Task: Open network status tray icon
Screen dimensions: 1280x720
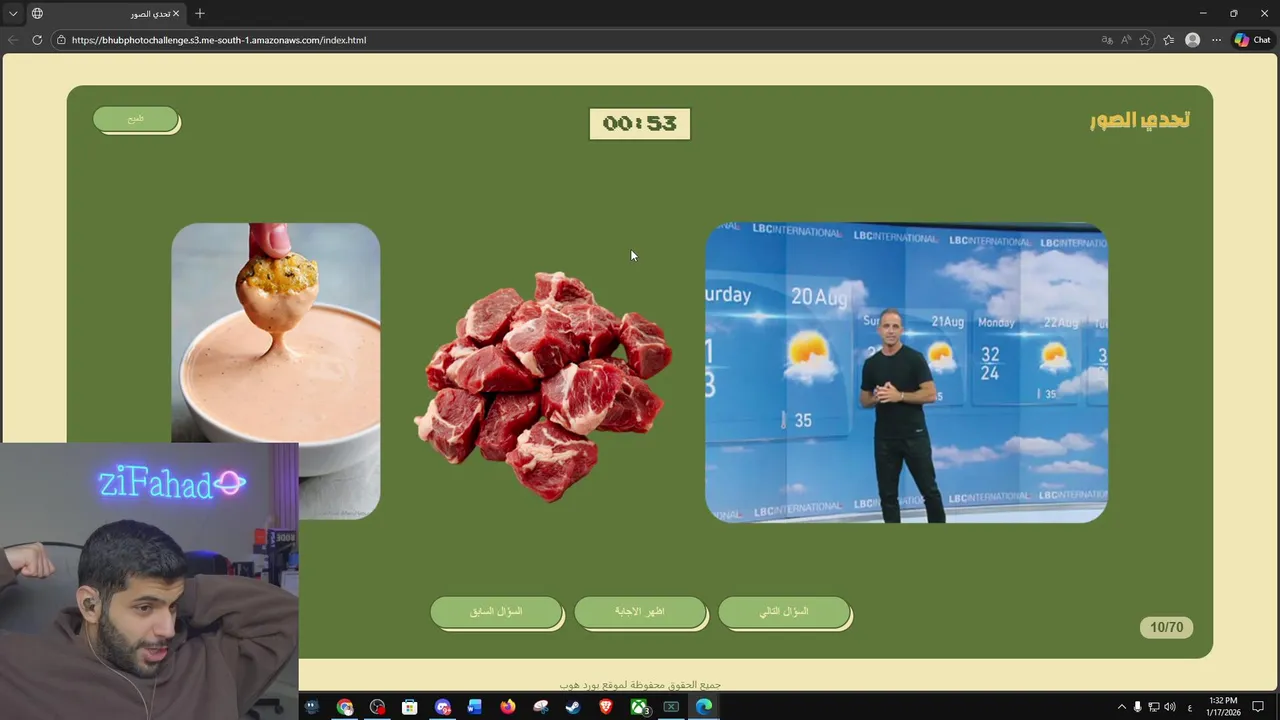Action: 1153,707
